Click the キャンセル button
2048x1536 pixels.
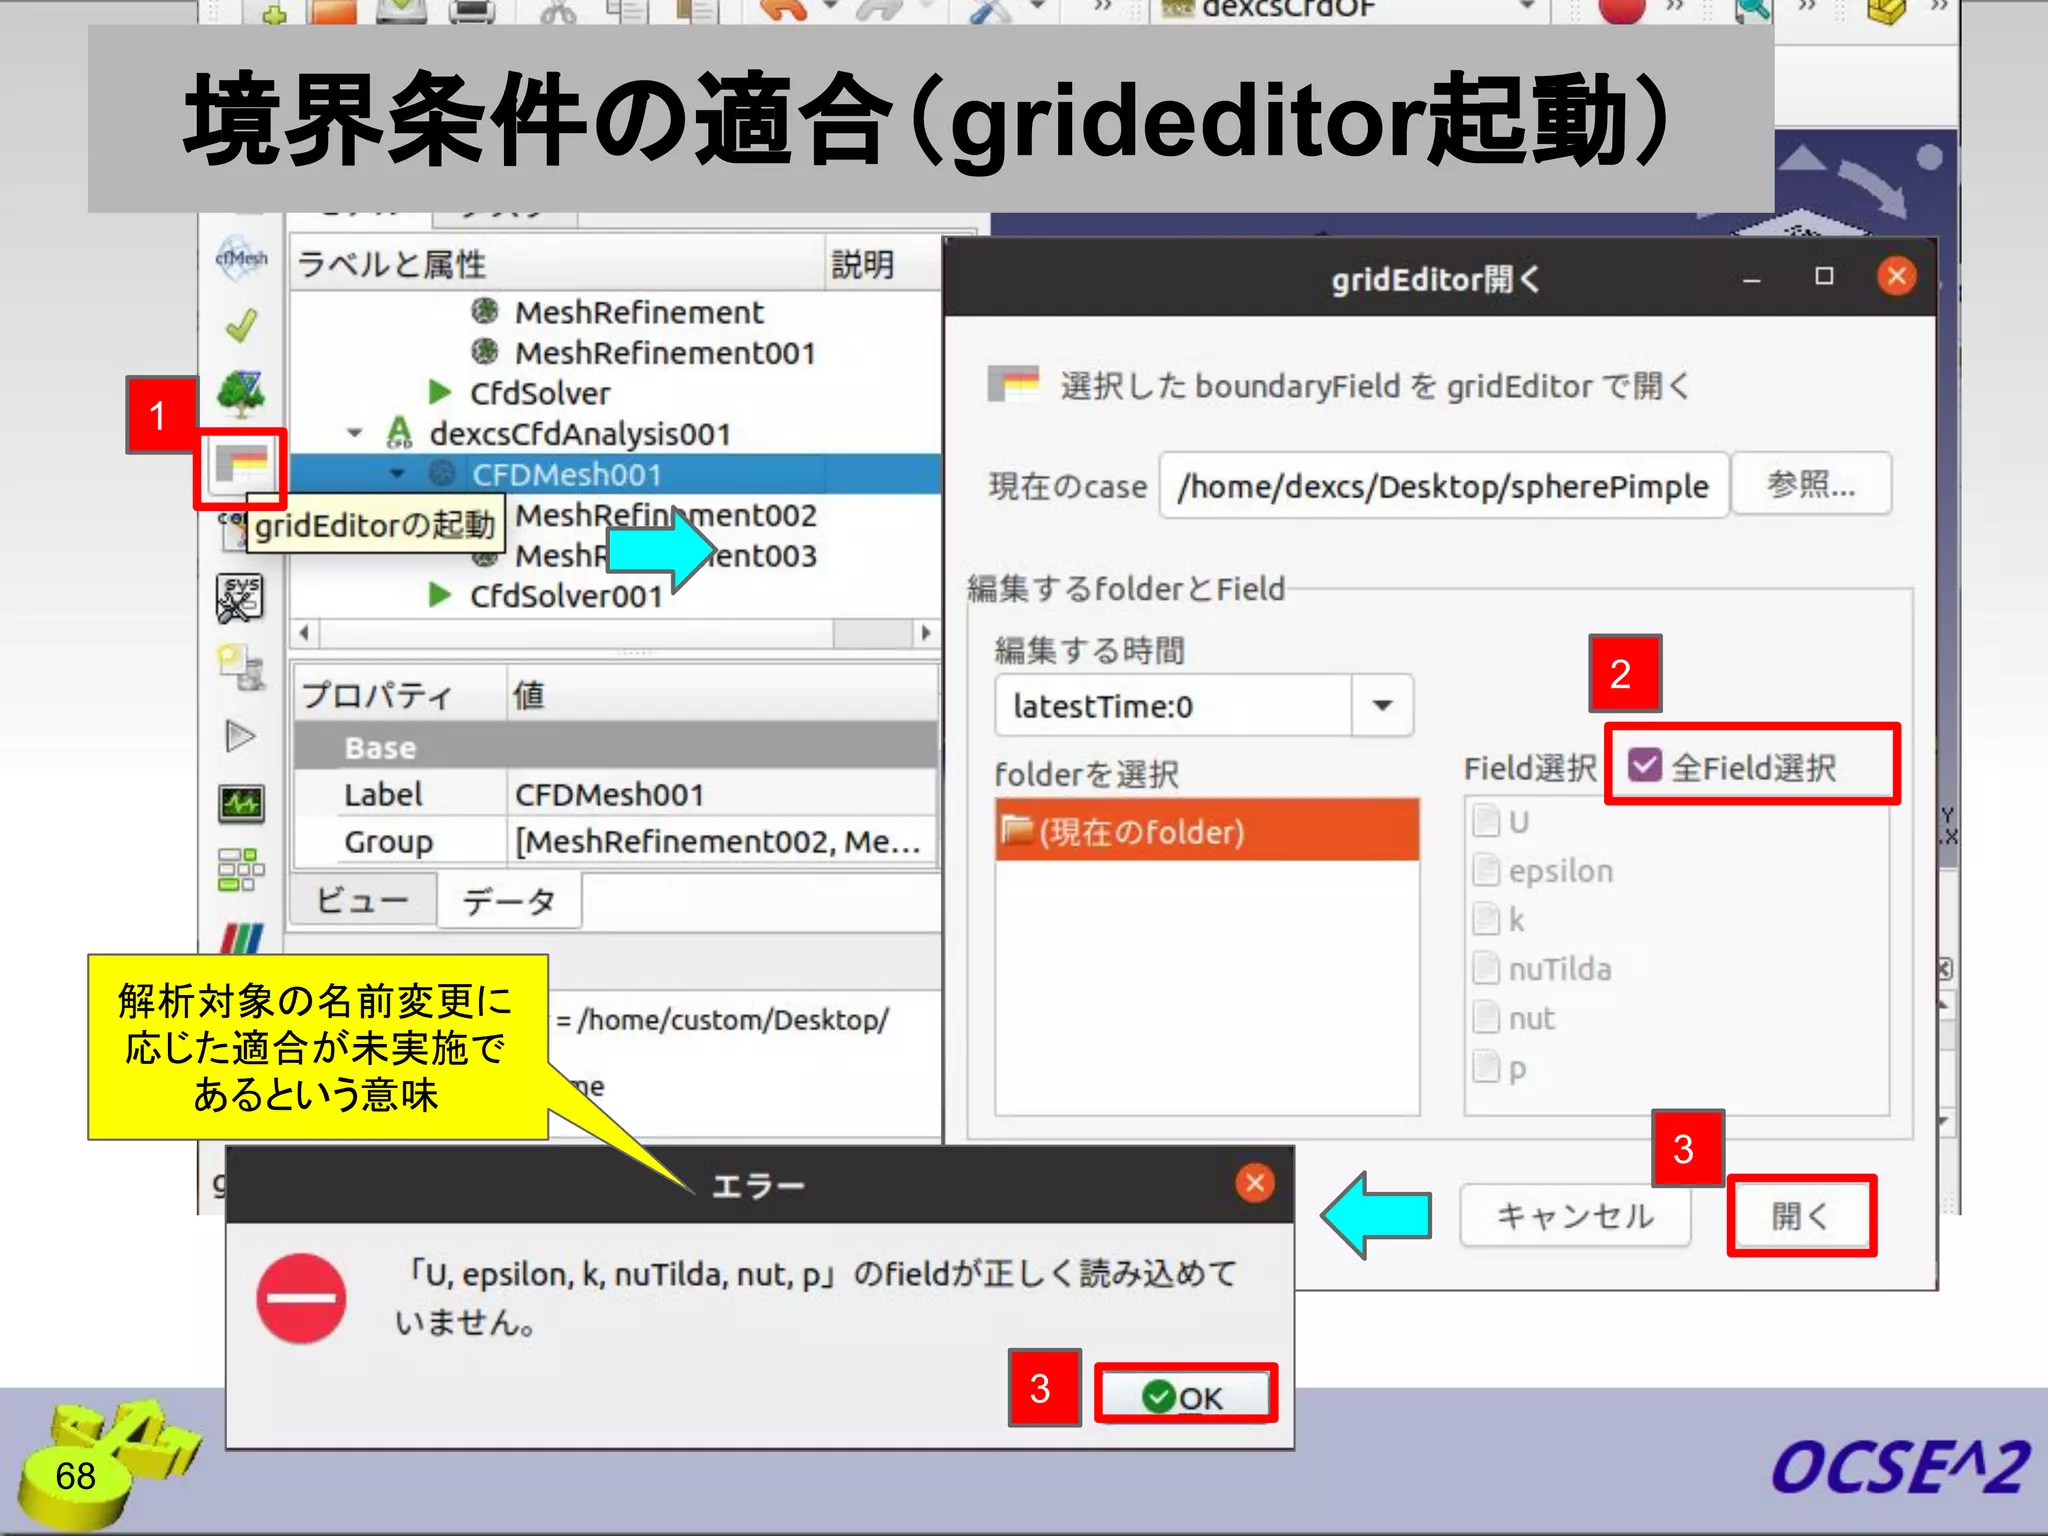pos(1575,1215)
